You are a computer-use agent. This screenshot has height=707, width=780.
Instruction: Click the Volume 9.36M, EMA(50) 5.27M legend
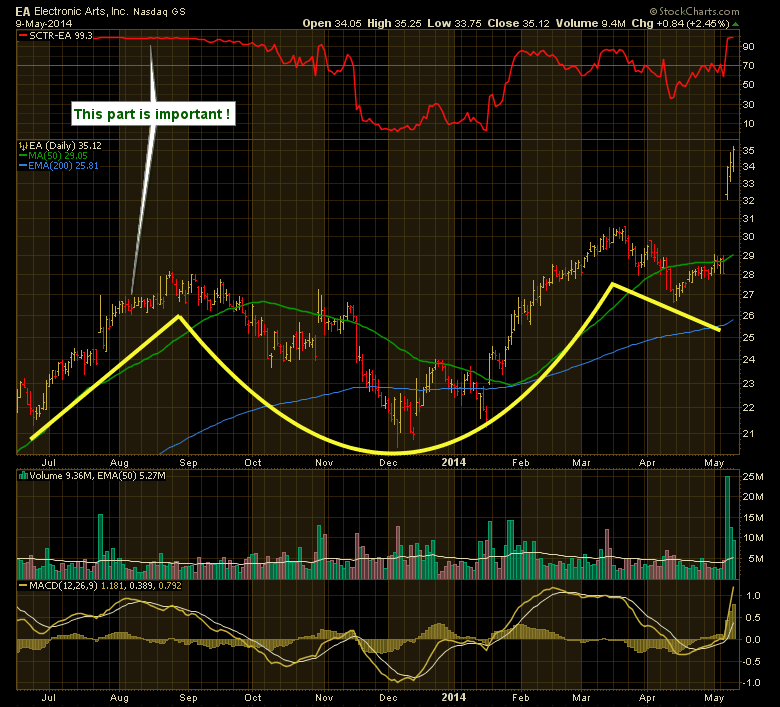pos(98,476)
